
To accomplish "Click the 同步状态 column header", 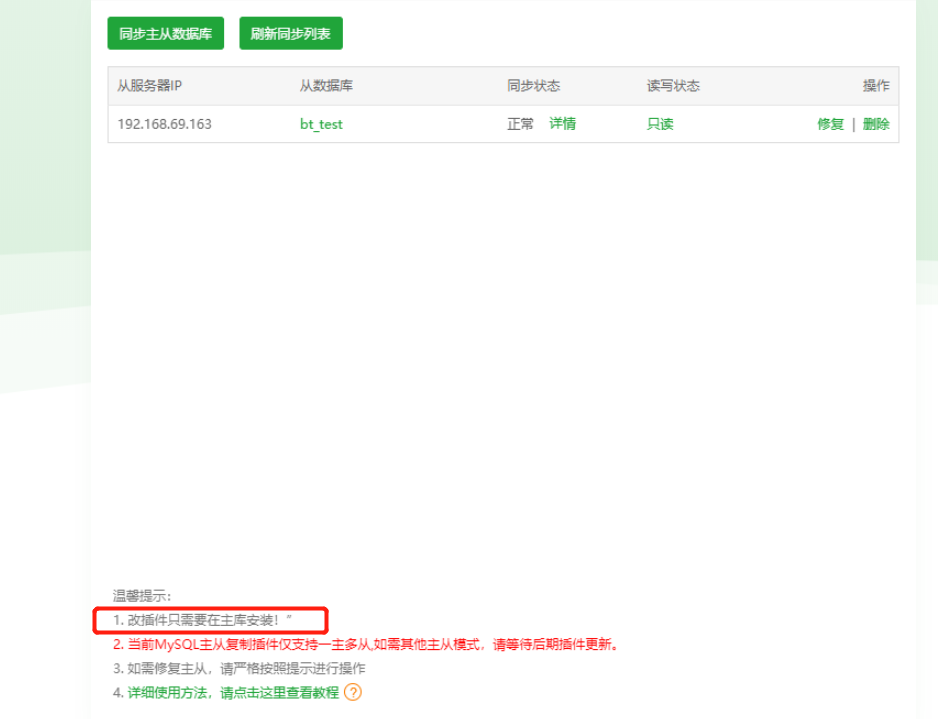I will click(532, 86).
